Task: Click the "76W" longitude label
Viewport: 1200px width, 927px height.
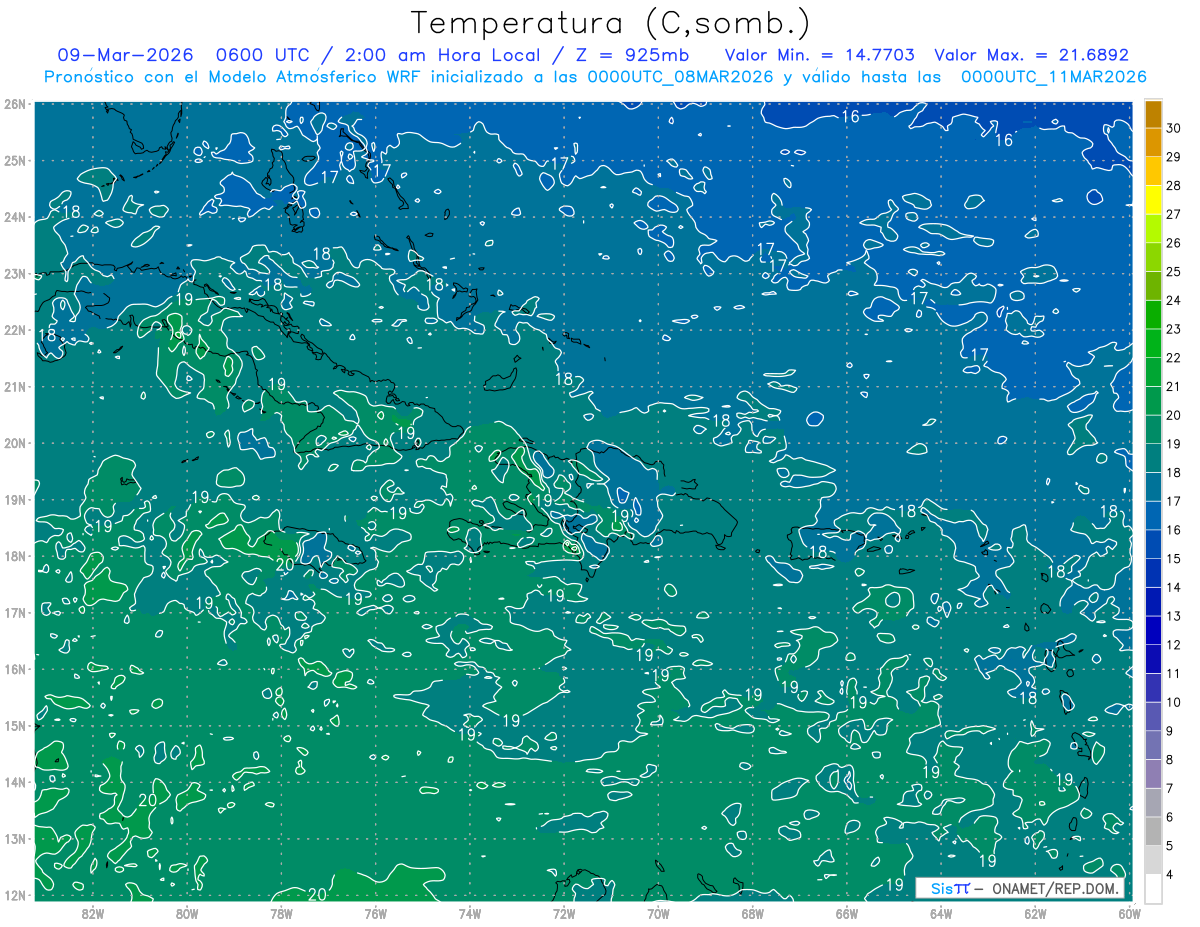Action: [x=375, y=912]
